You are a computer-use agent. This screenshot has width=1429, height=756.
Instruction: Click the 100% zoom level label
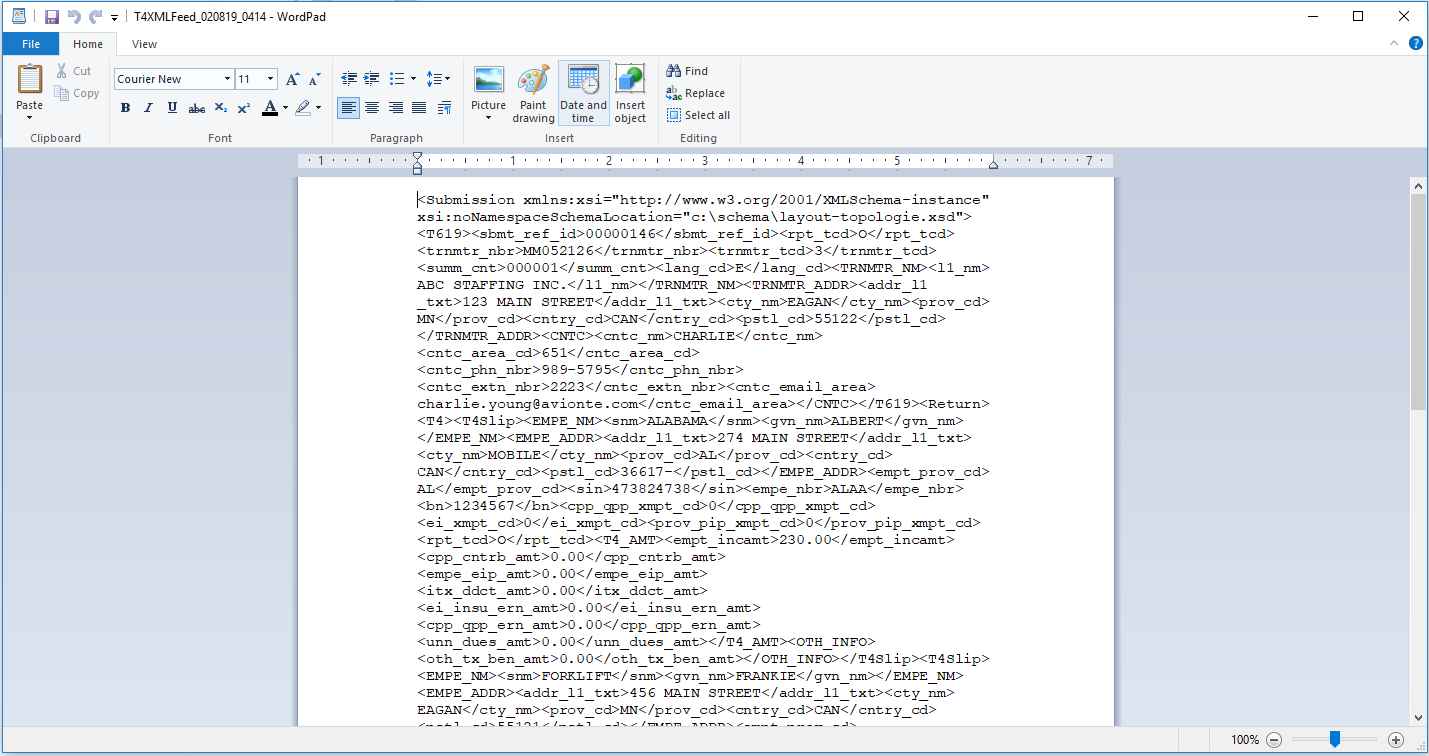[1245, 740]
